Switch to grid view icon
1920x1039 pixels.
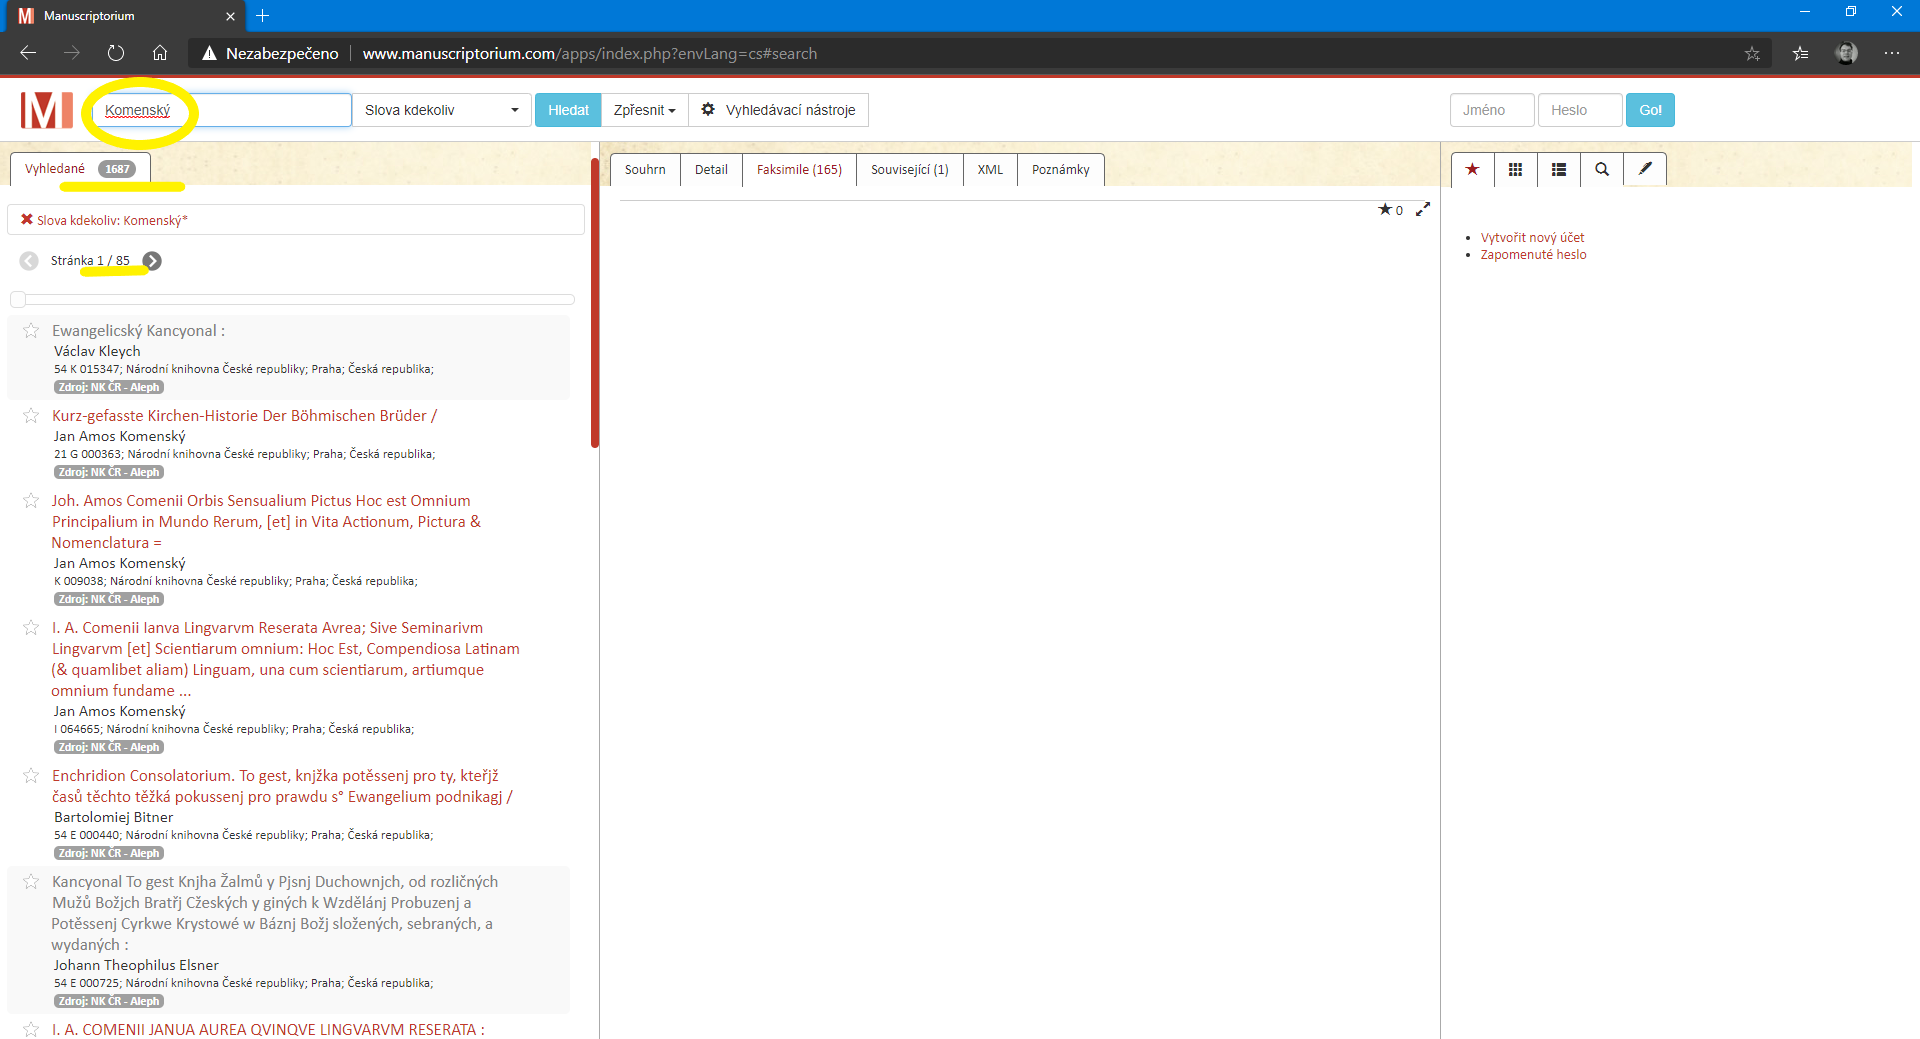pos(1515,170)
